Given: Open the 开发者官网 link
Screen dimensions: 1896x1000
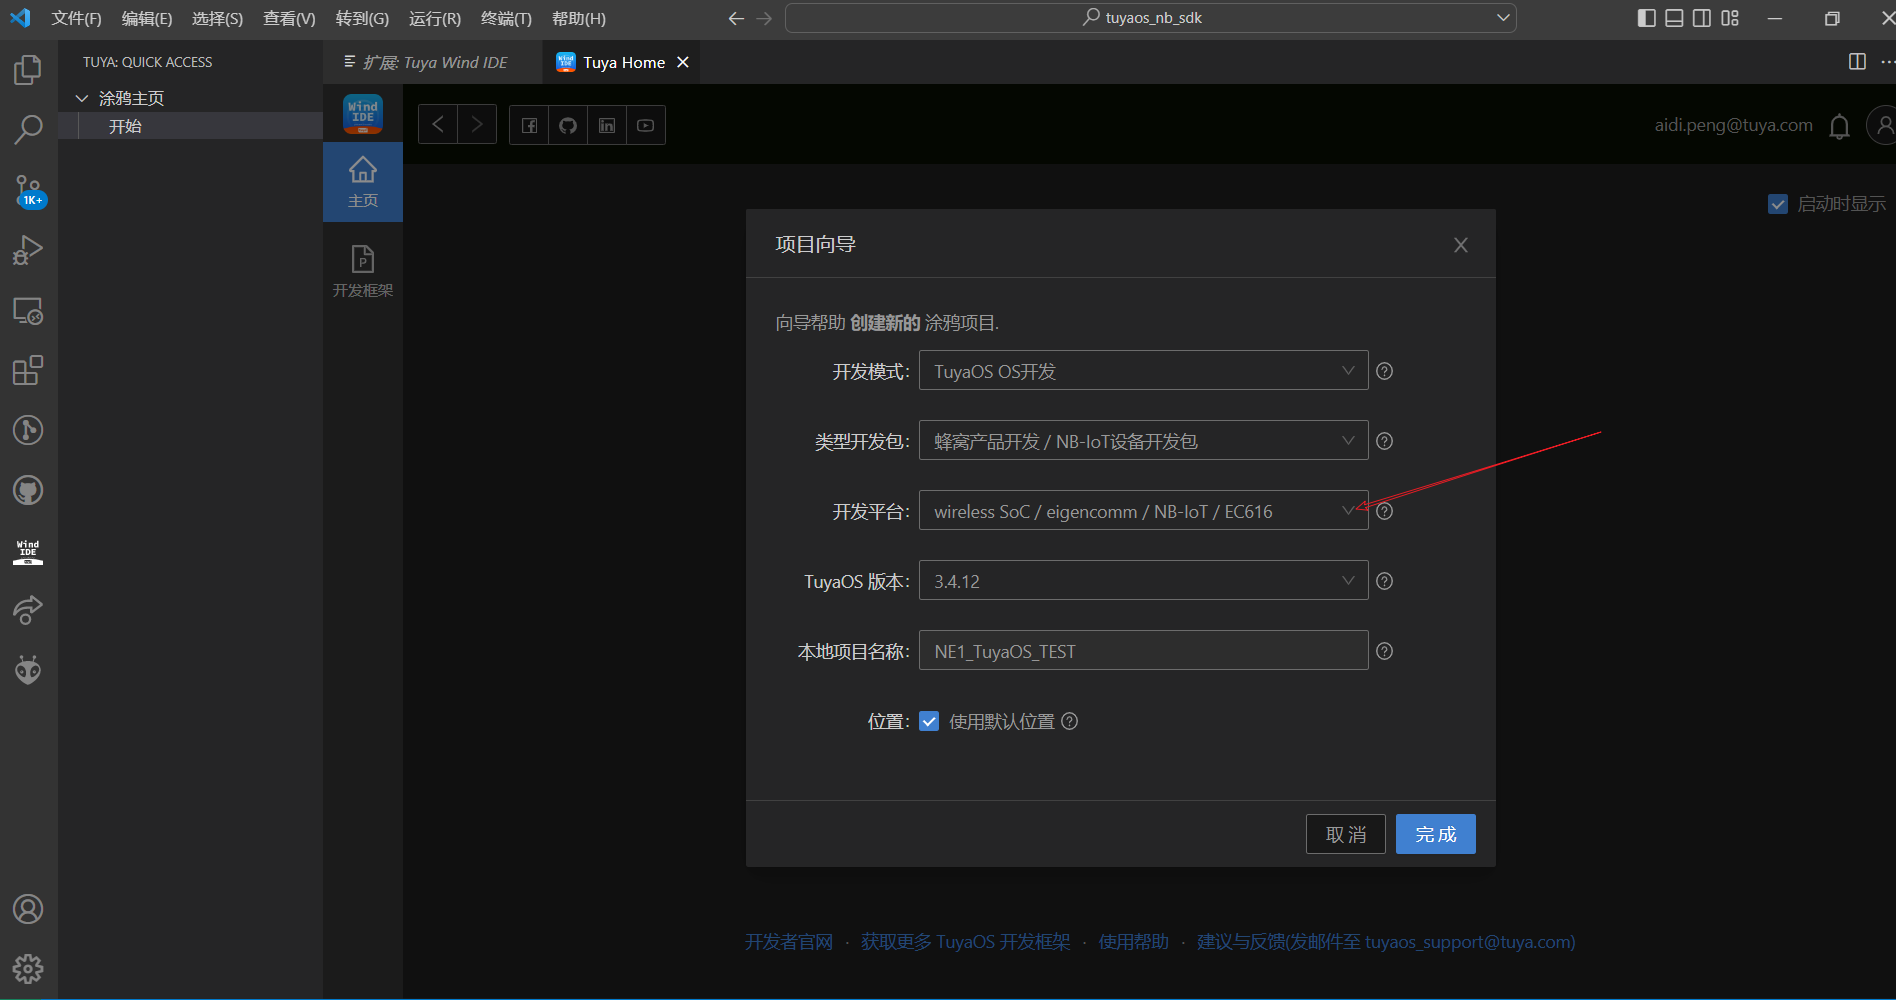Looking at the screenshot, I should pos(789,942).
